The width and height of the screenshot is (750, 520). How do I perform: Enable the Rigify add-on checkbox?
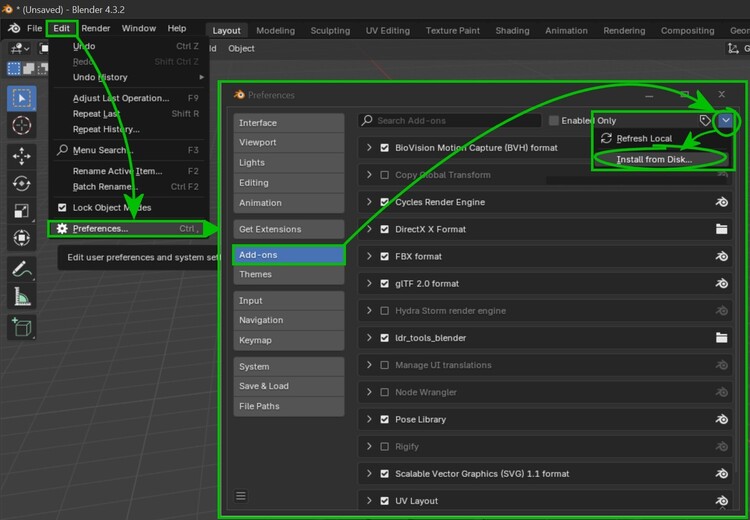[x=385, y=447]
